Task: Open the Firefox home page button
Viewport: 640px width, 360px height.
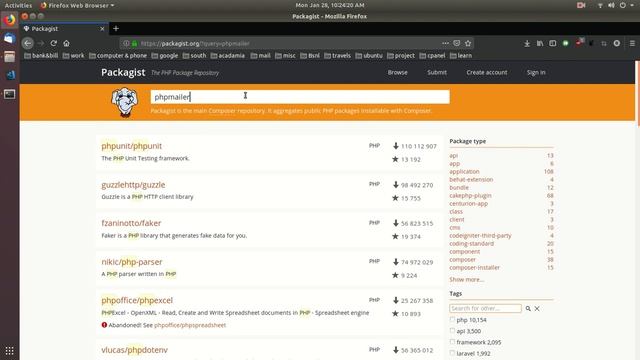Action: (67, 43)
